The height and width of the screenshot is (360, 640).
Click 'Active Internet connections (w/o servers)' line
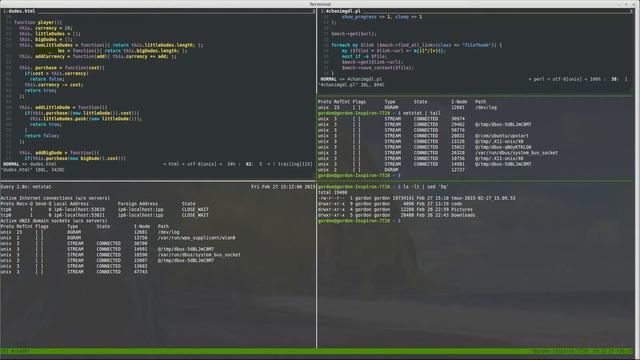click(55, 198)
